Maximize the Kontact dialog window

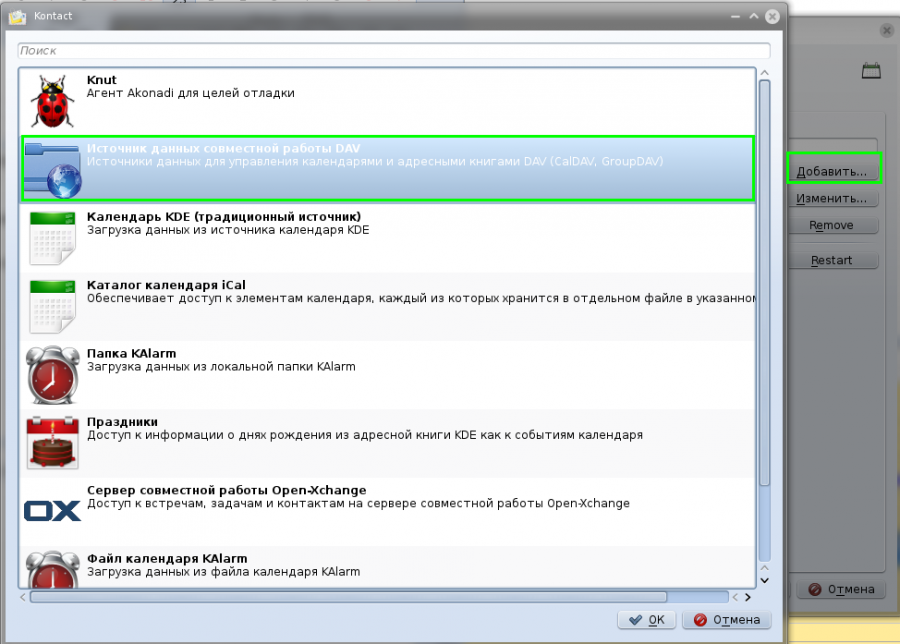coord(754,16)
